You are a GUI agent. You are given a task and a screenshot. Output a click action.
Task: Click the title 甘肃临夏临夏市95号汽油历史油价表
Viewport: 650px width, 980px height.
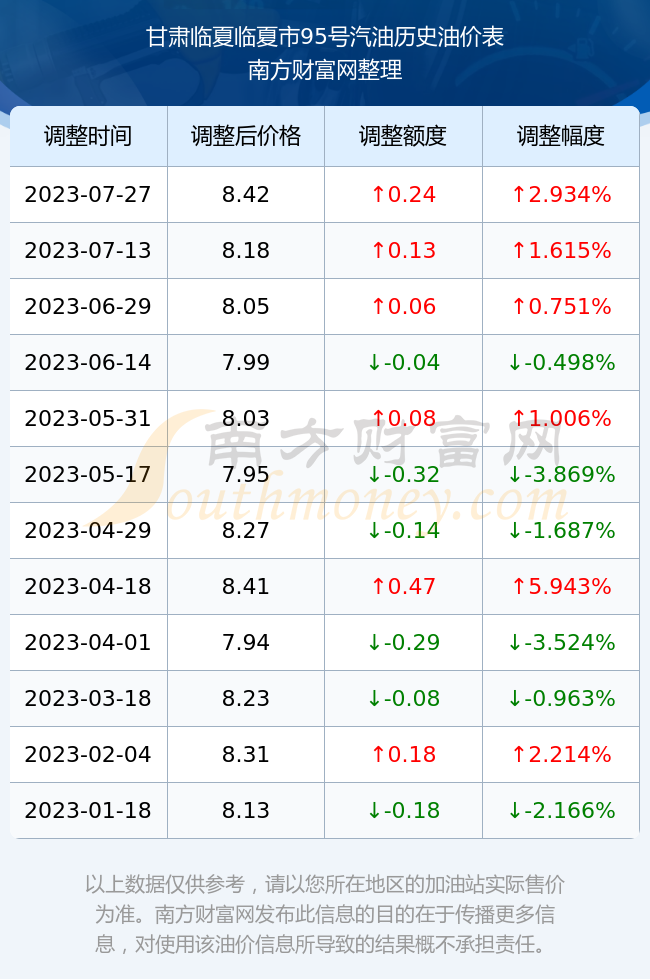325,37
